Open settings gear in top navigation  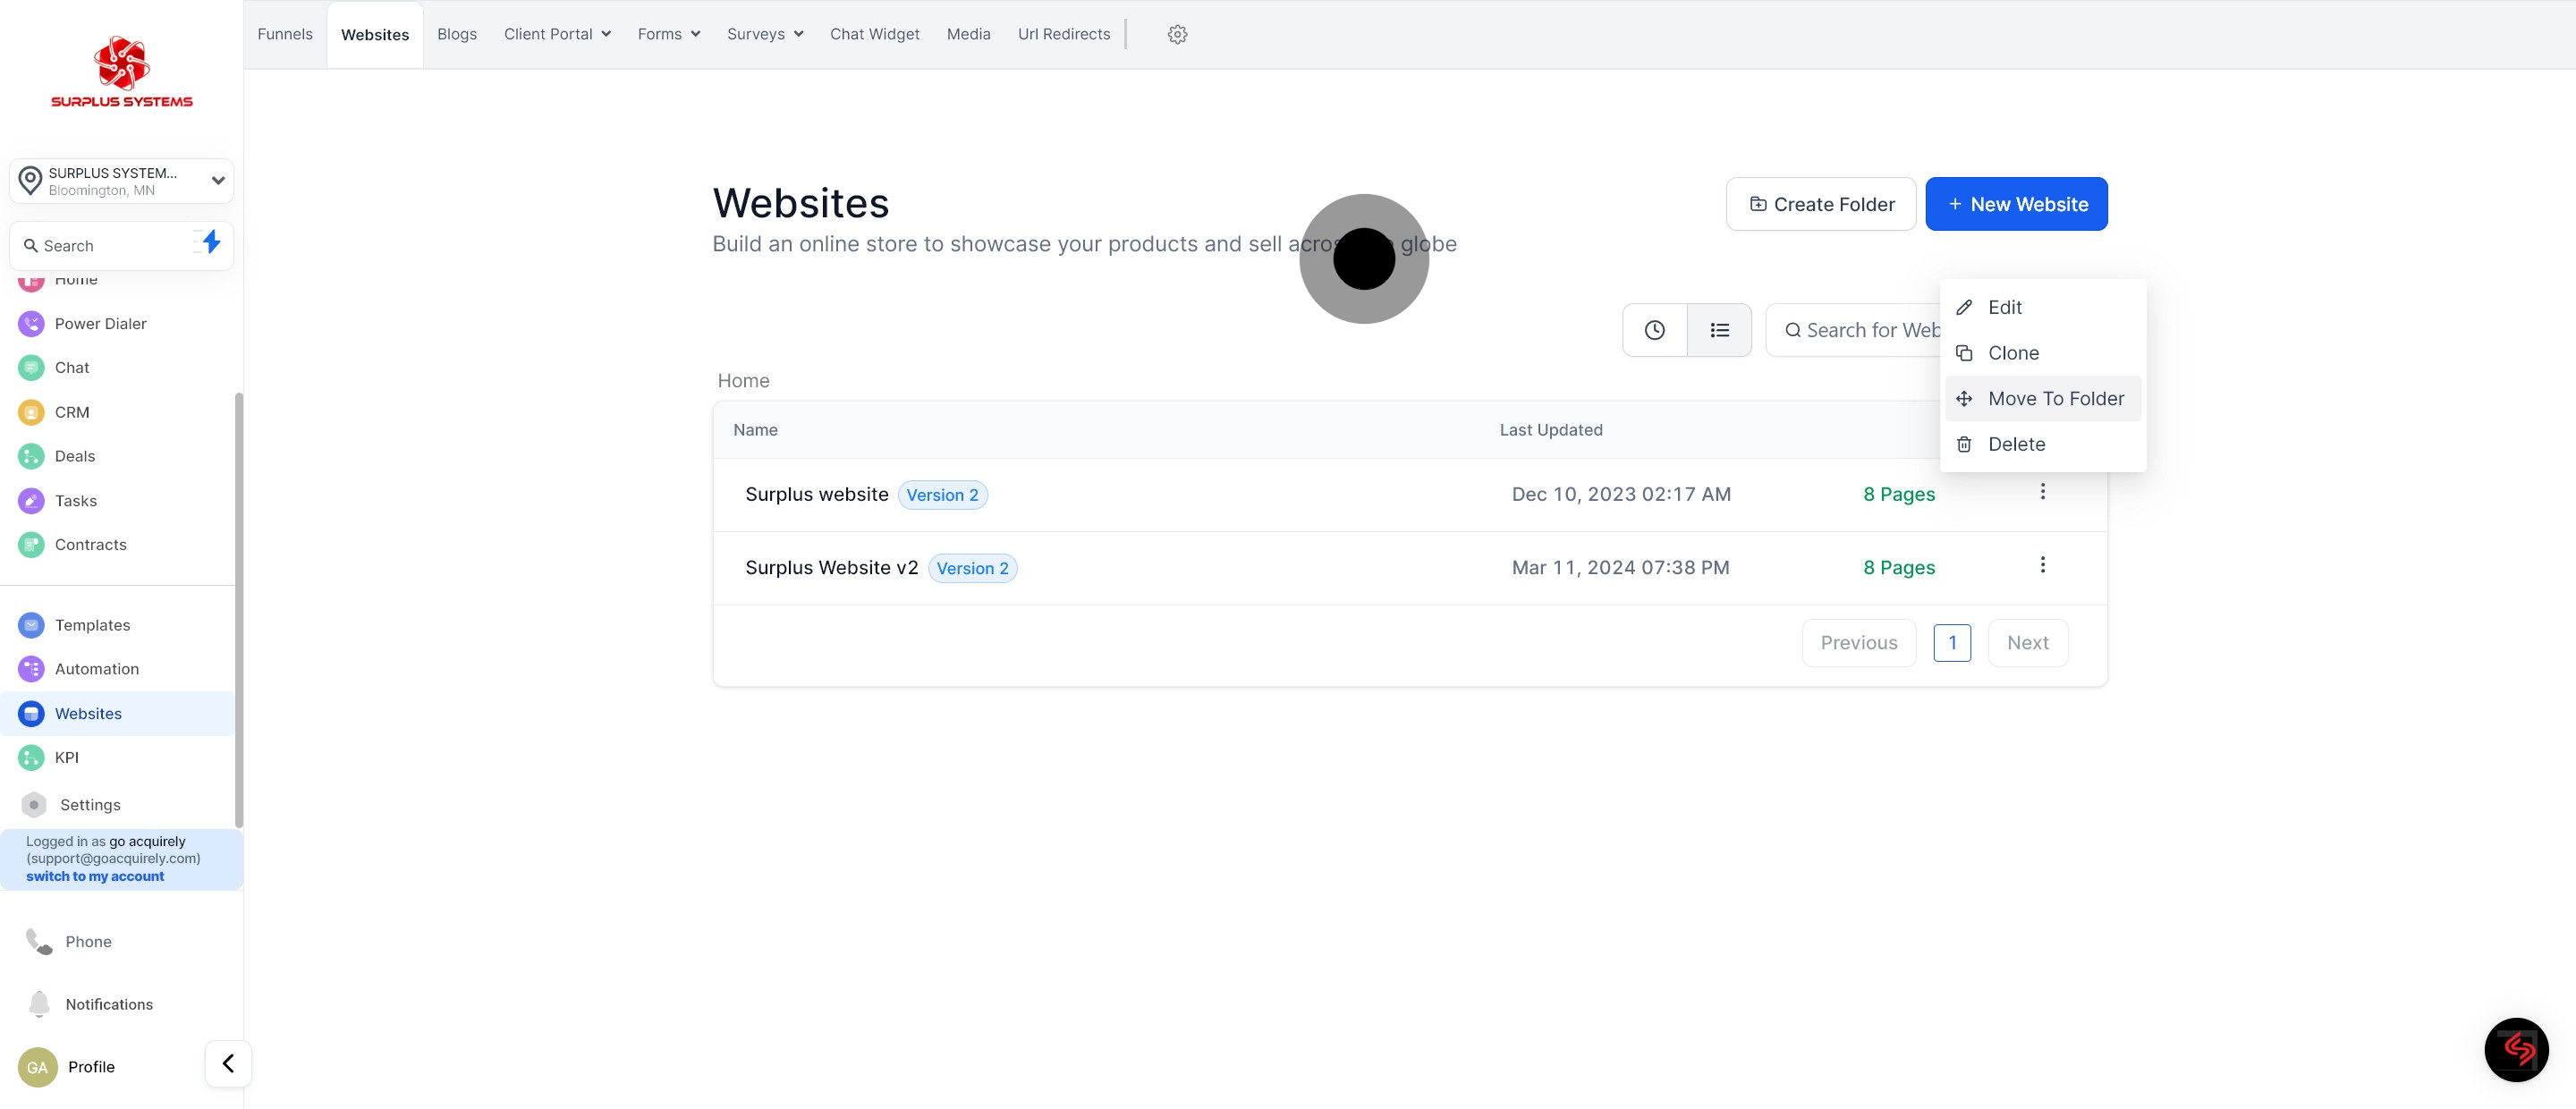(x=1177, y=34)
